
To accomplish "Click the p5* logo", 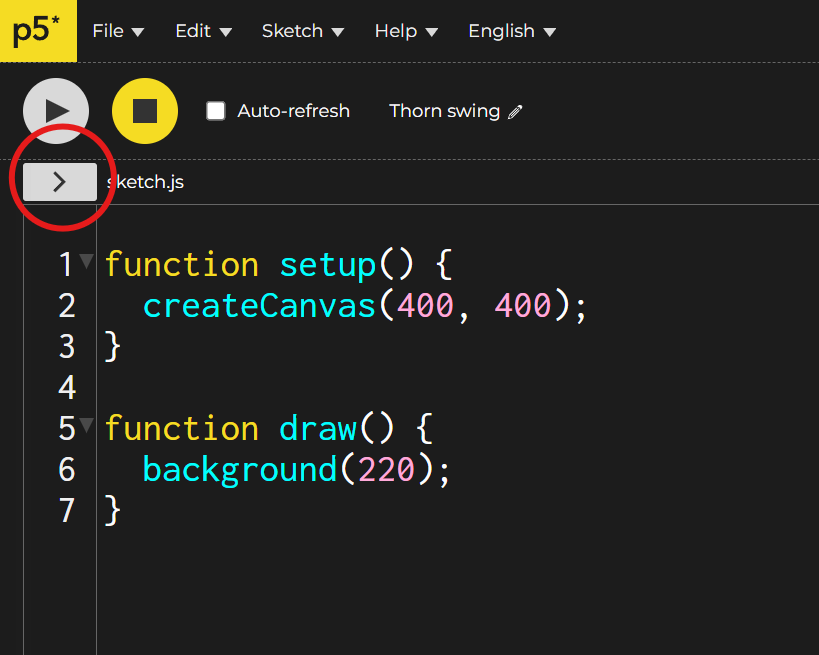I will click(x=37, y=31).
